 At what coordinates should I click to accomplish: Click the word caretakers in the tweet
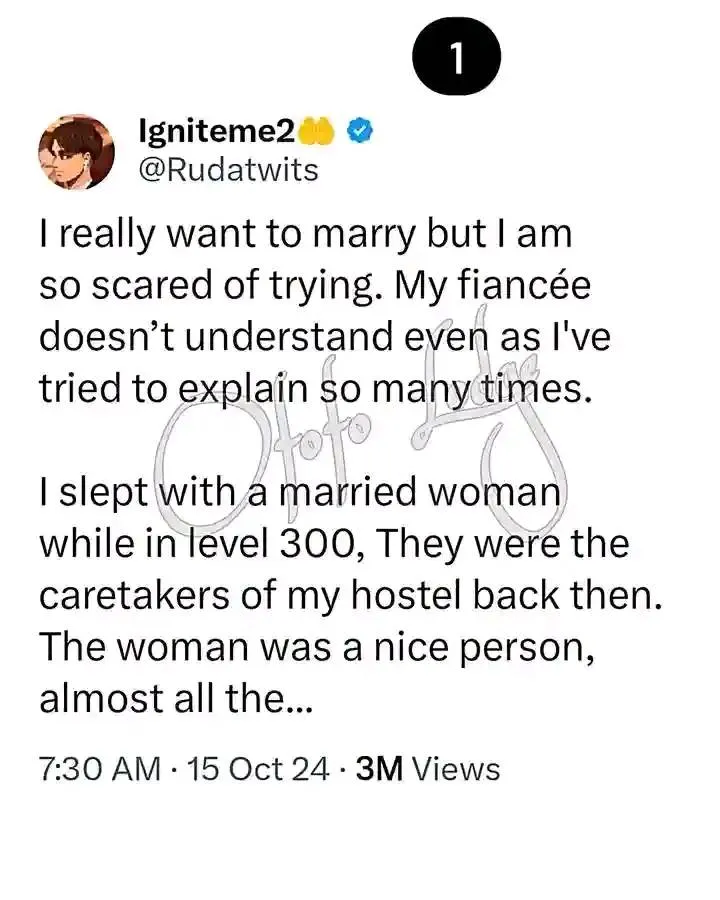[135, 595]
